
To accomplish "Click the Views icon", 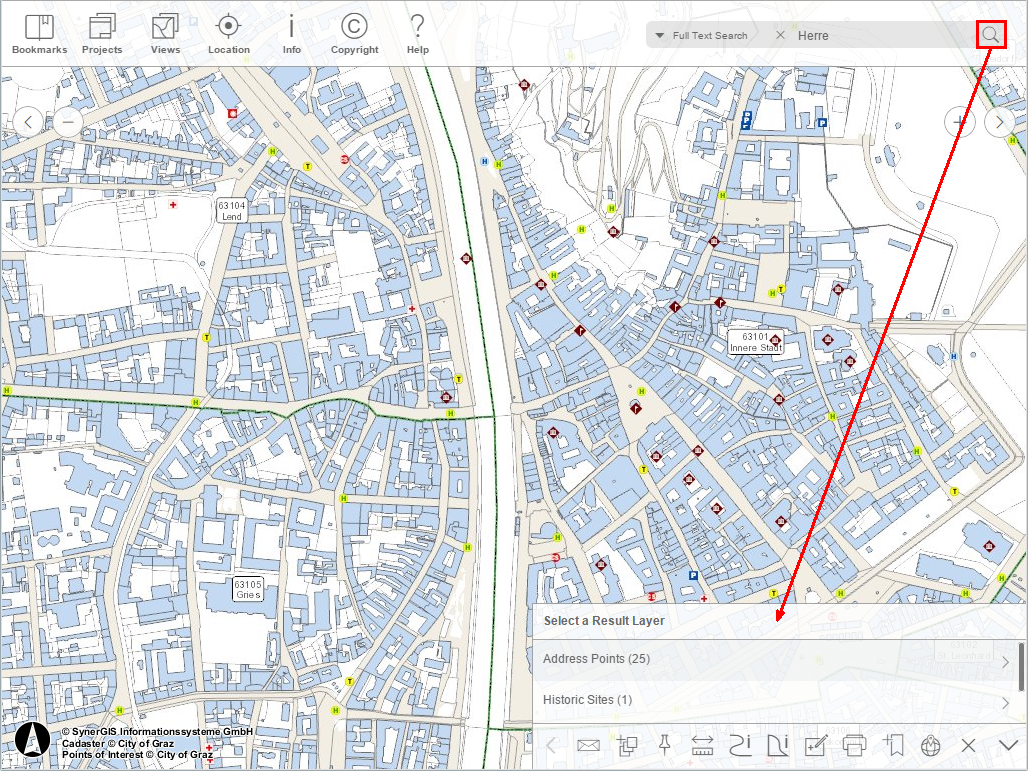I will pyautogui.click(x=165, y=34).
